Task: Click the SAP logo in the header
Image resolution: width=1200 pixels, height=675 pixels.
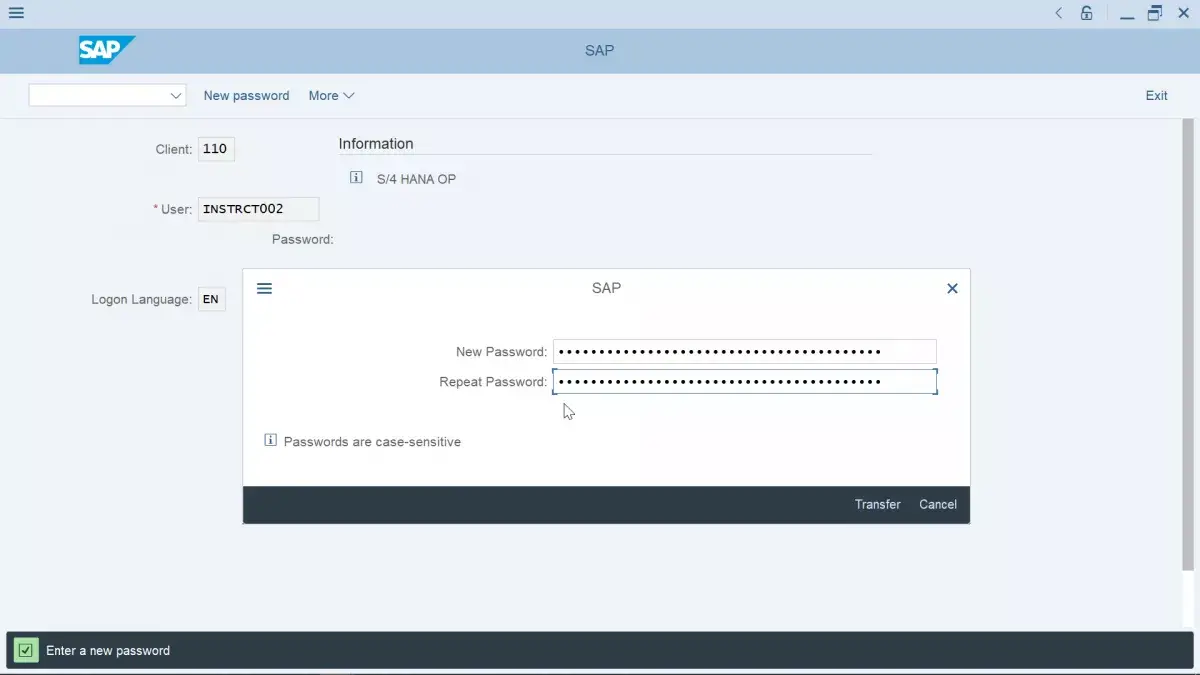Action: coord(106,49)
